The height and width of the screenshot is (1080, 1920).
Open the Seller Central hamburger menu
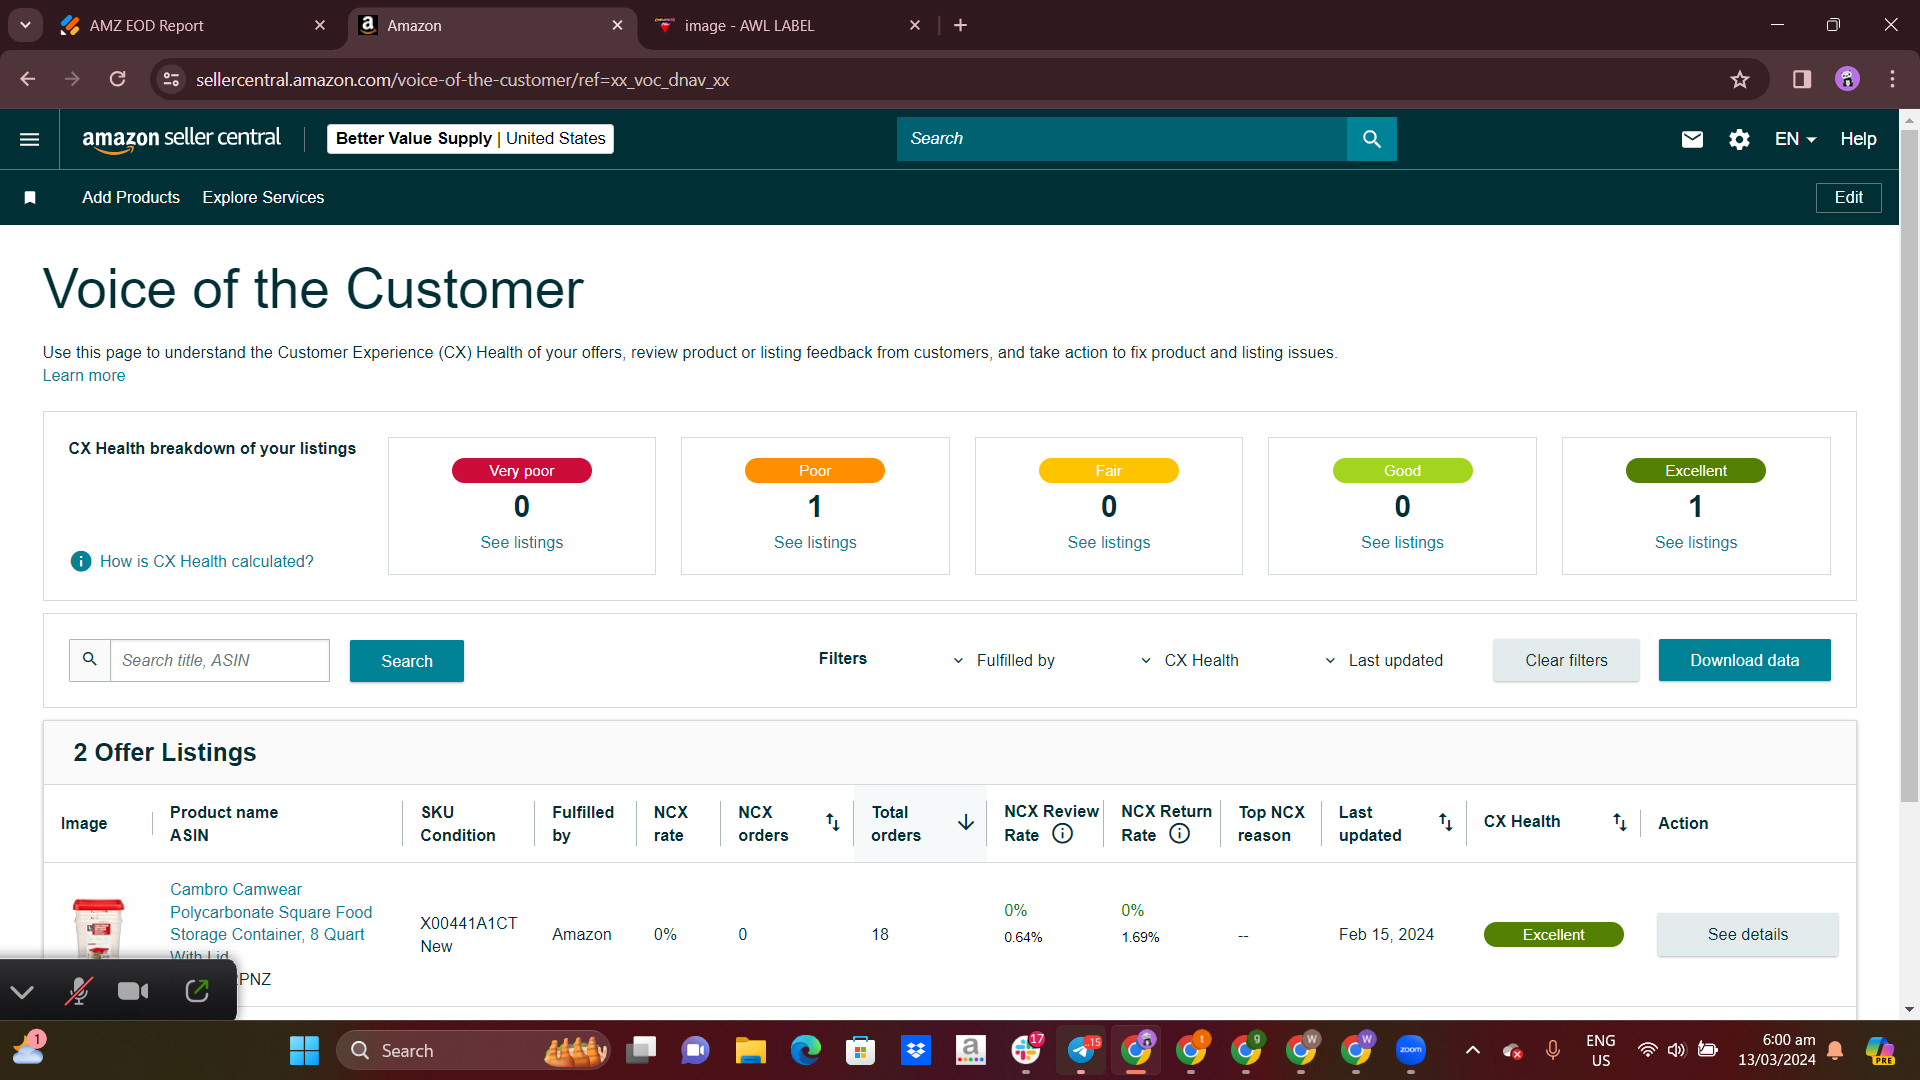30,139
